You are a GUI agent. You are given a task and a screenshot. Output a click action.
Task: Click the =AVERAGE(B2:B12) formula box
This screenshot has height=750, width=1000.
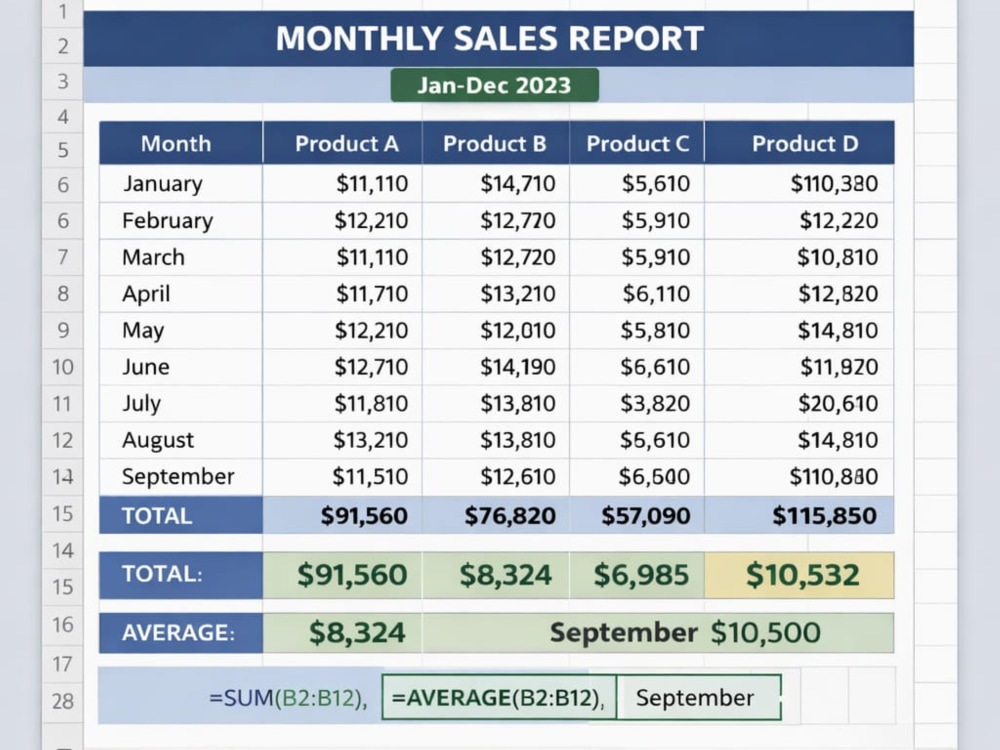[x=499, y=697]
